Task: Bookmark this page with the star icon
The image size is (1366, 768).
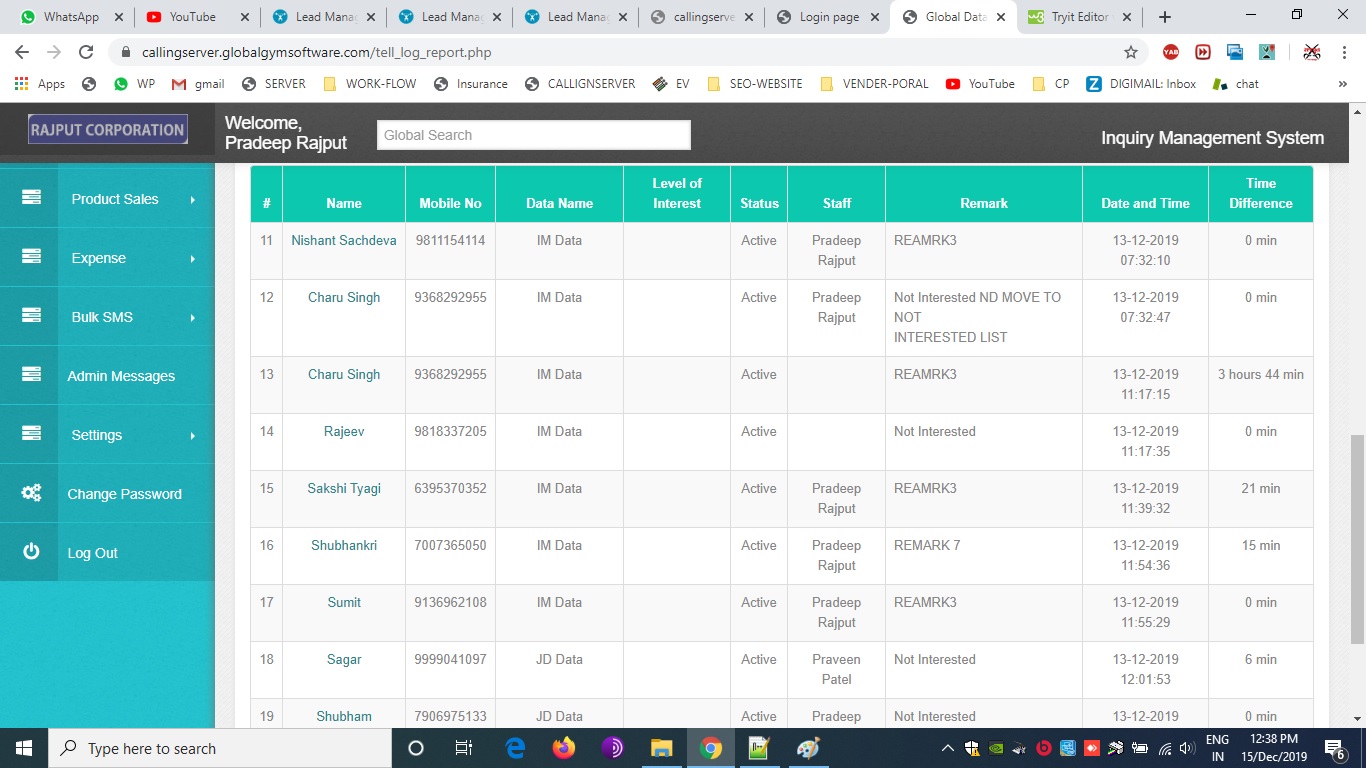Action: point(1131,52)
